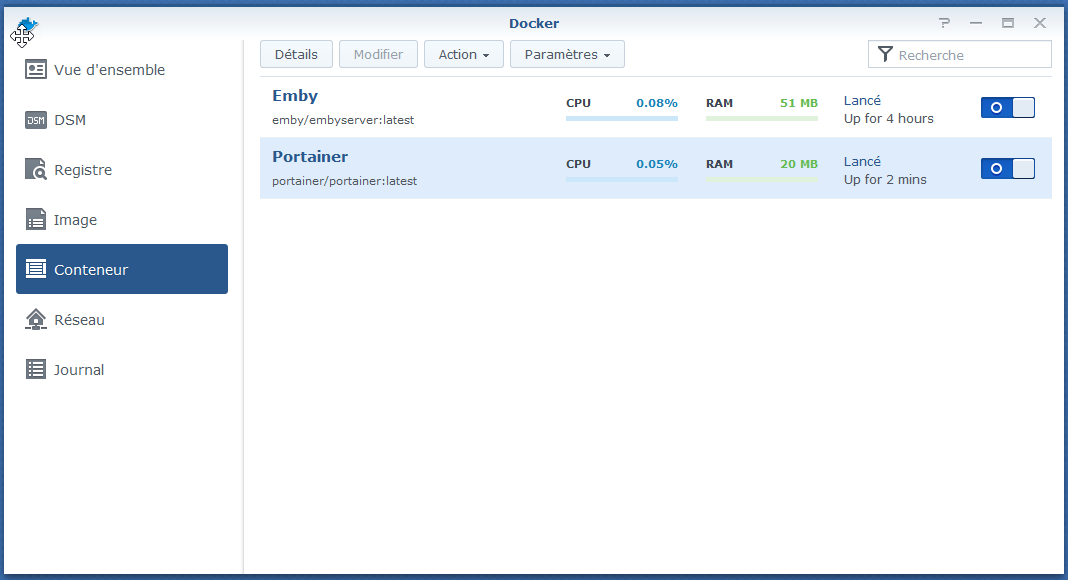
Task: Click the Portainer CPU usage bar
Action: pos(622,180)
